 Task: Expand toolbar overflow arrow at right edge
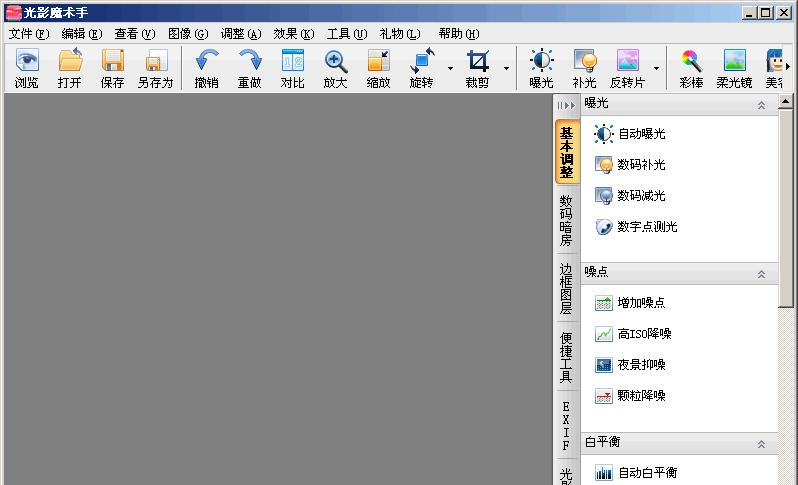coord(788,66)
